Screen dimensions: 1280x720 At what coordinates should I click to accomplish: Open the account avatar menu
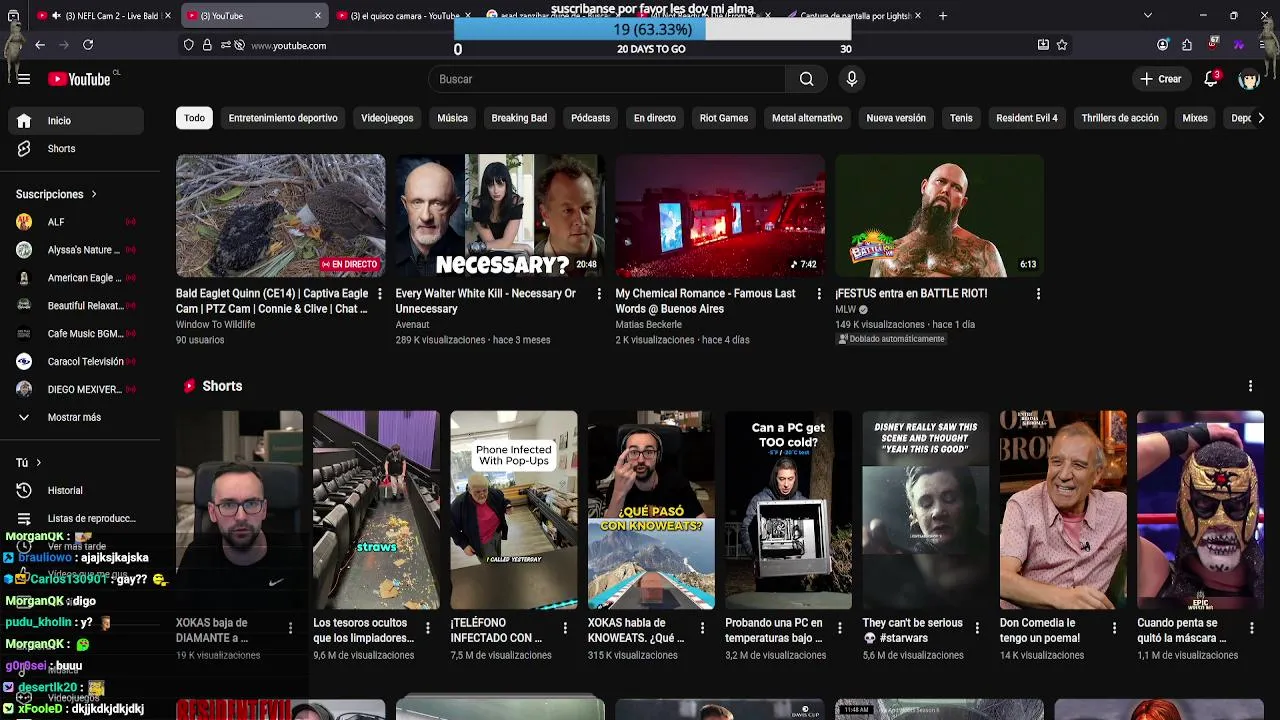coord(1248,79)
